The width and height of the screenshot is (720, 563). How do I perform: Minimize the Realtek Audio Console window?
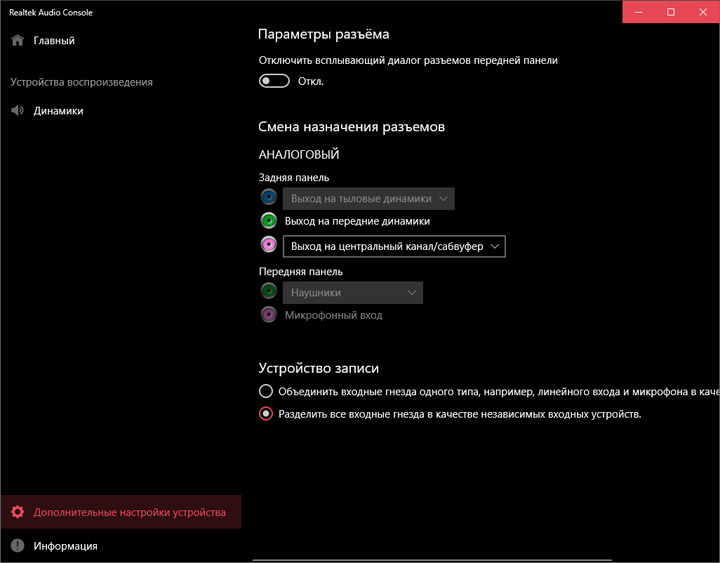point(639,12)
